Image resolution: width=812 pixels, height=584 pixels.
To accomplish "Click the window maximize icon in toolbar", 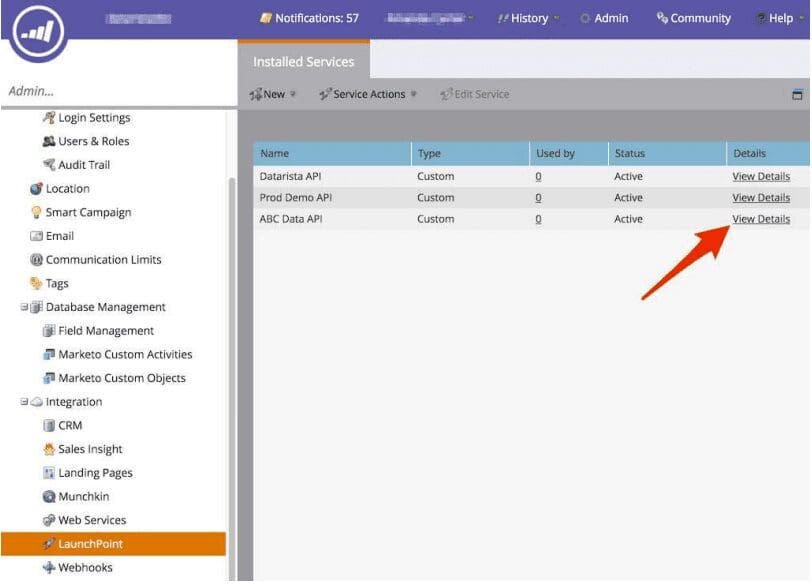I will point(798,94).
